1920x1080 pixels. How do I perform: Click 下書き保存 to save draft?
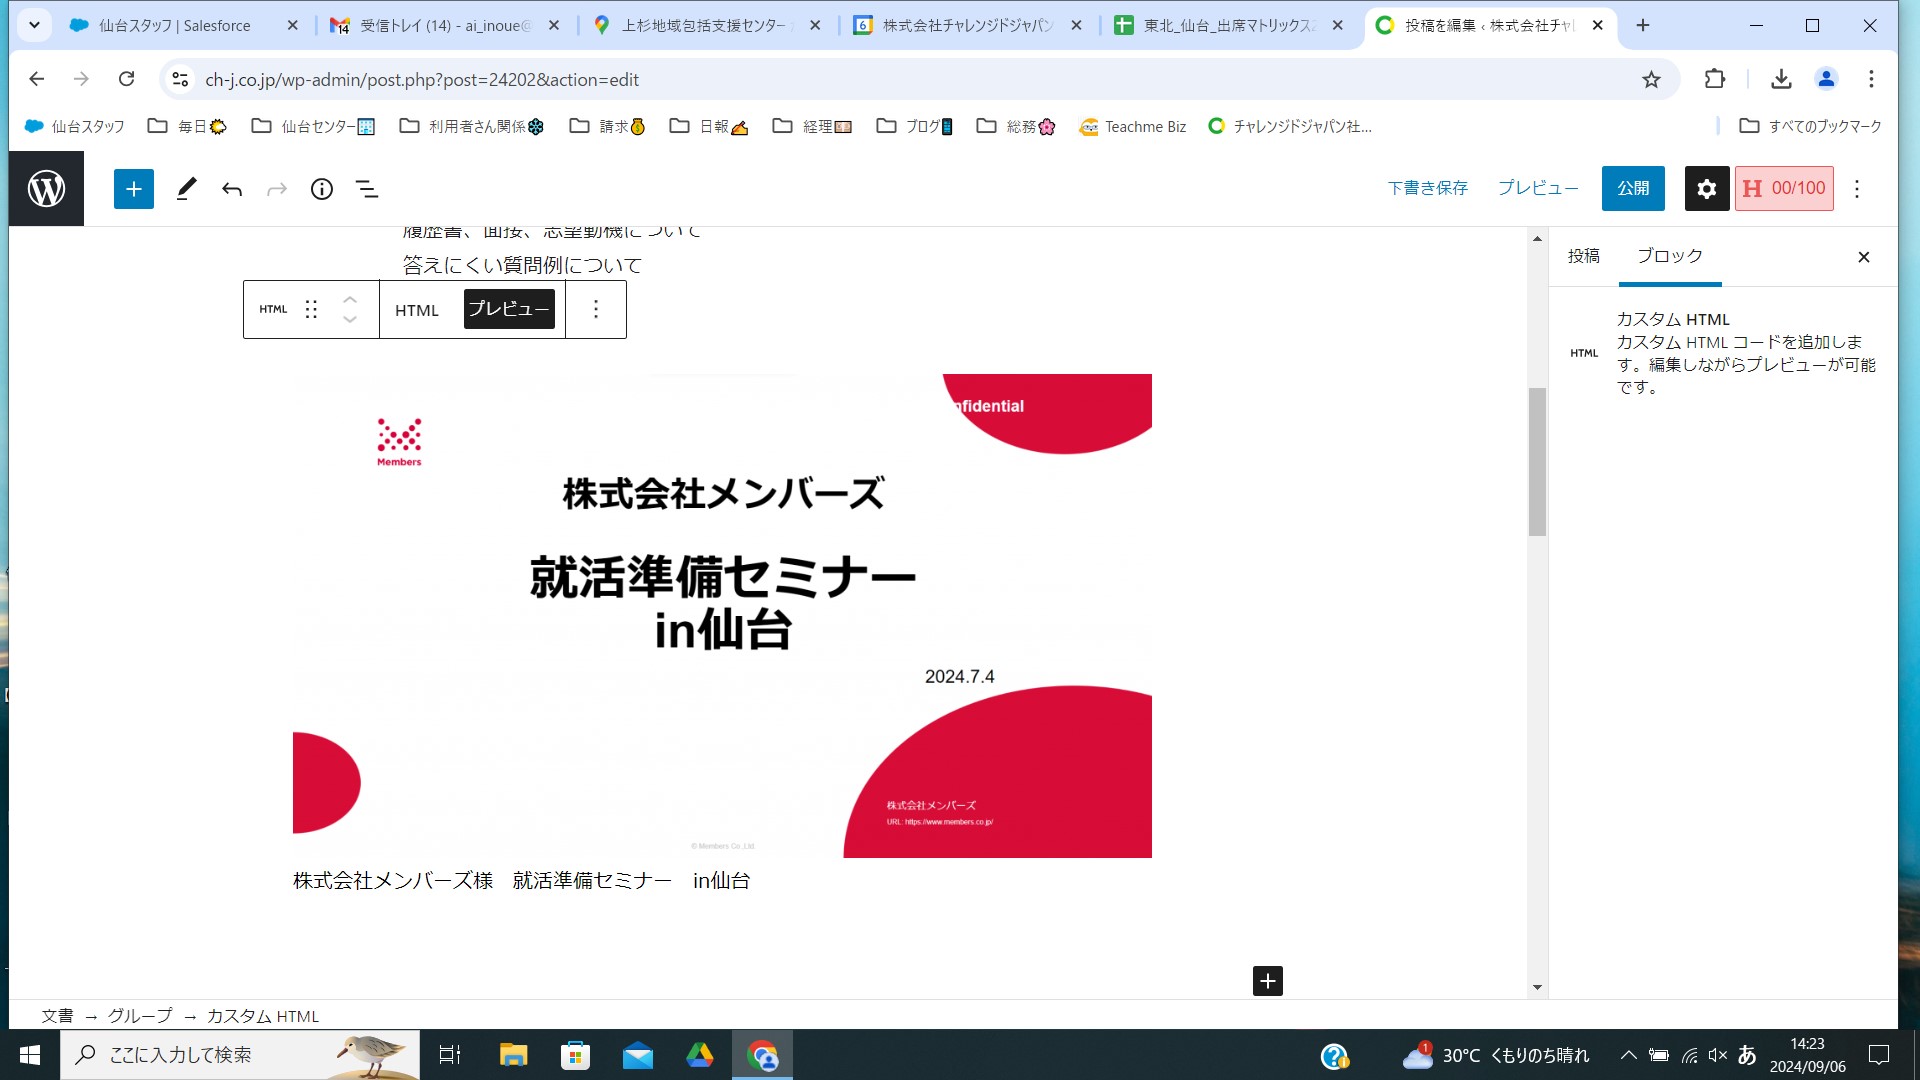pos(1427,188)
